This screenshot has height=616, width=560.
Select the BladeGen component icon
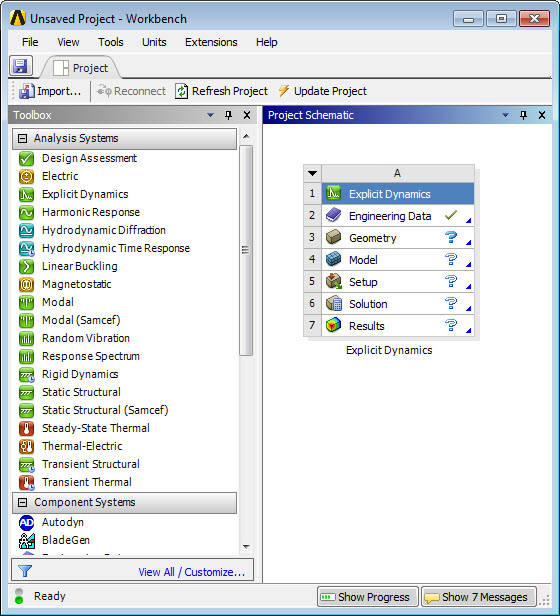pos(26,541)
